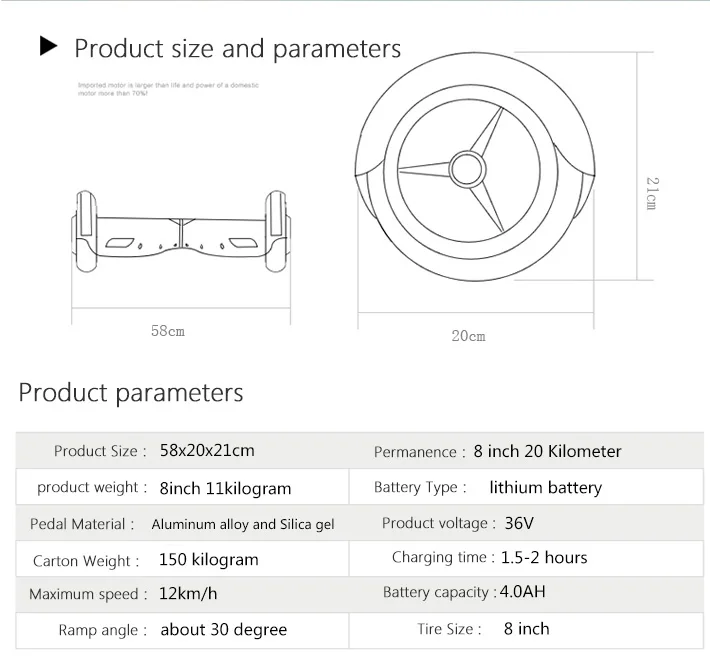The height and width of the screenshot is (657, 710).
Task: Click the left wheel of the hoverboard
Action: pos(85,231)
